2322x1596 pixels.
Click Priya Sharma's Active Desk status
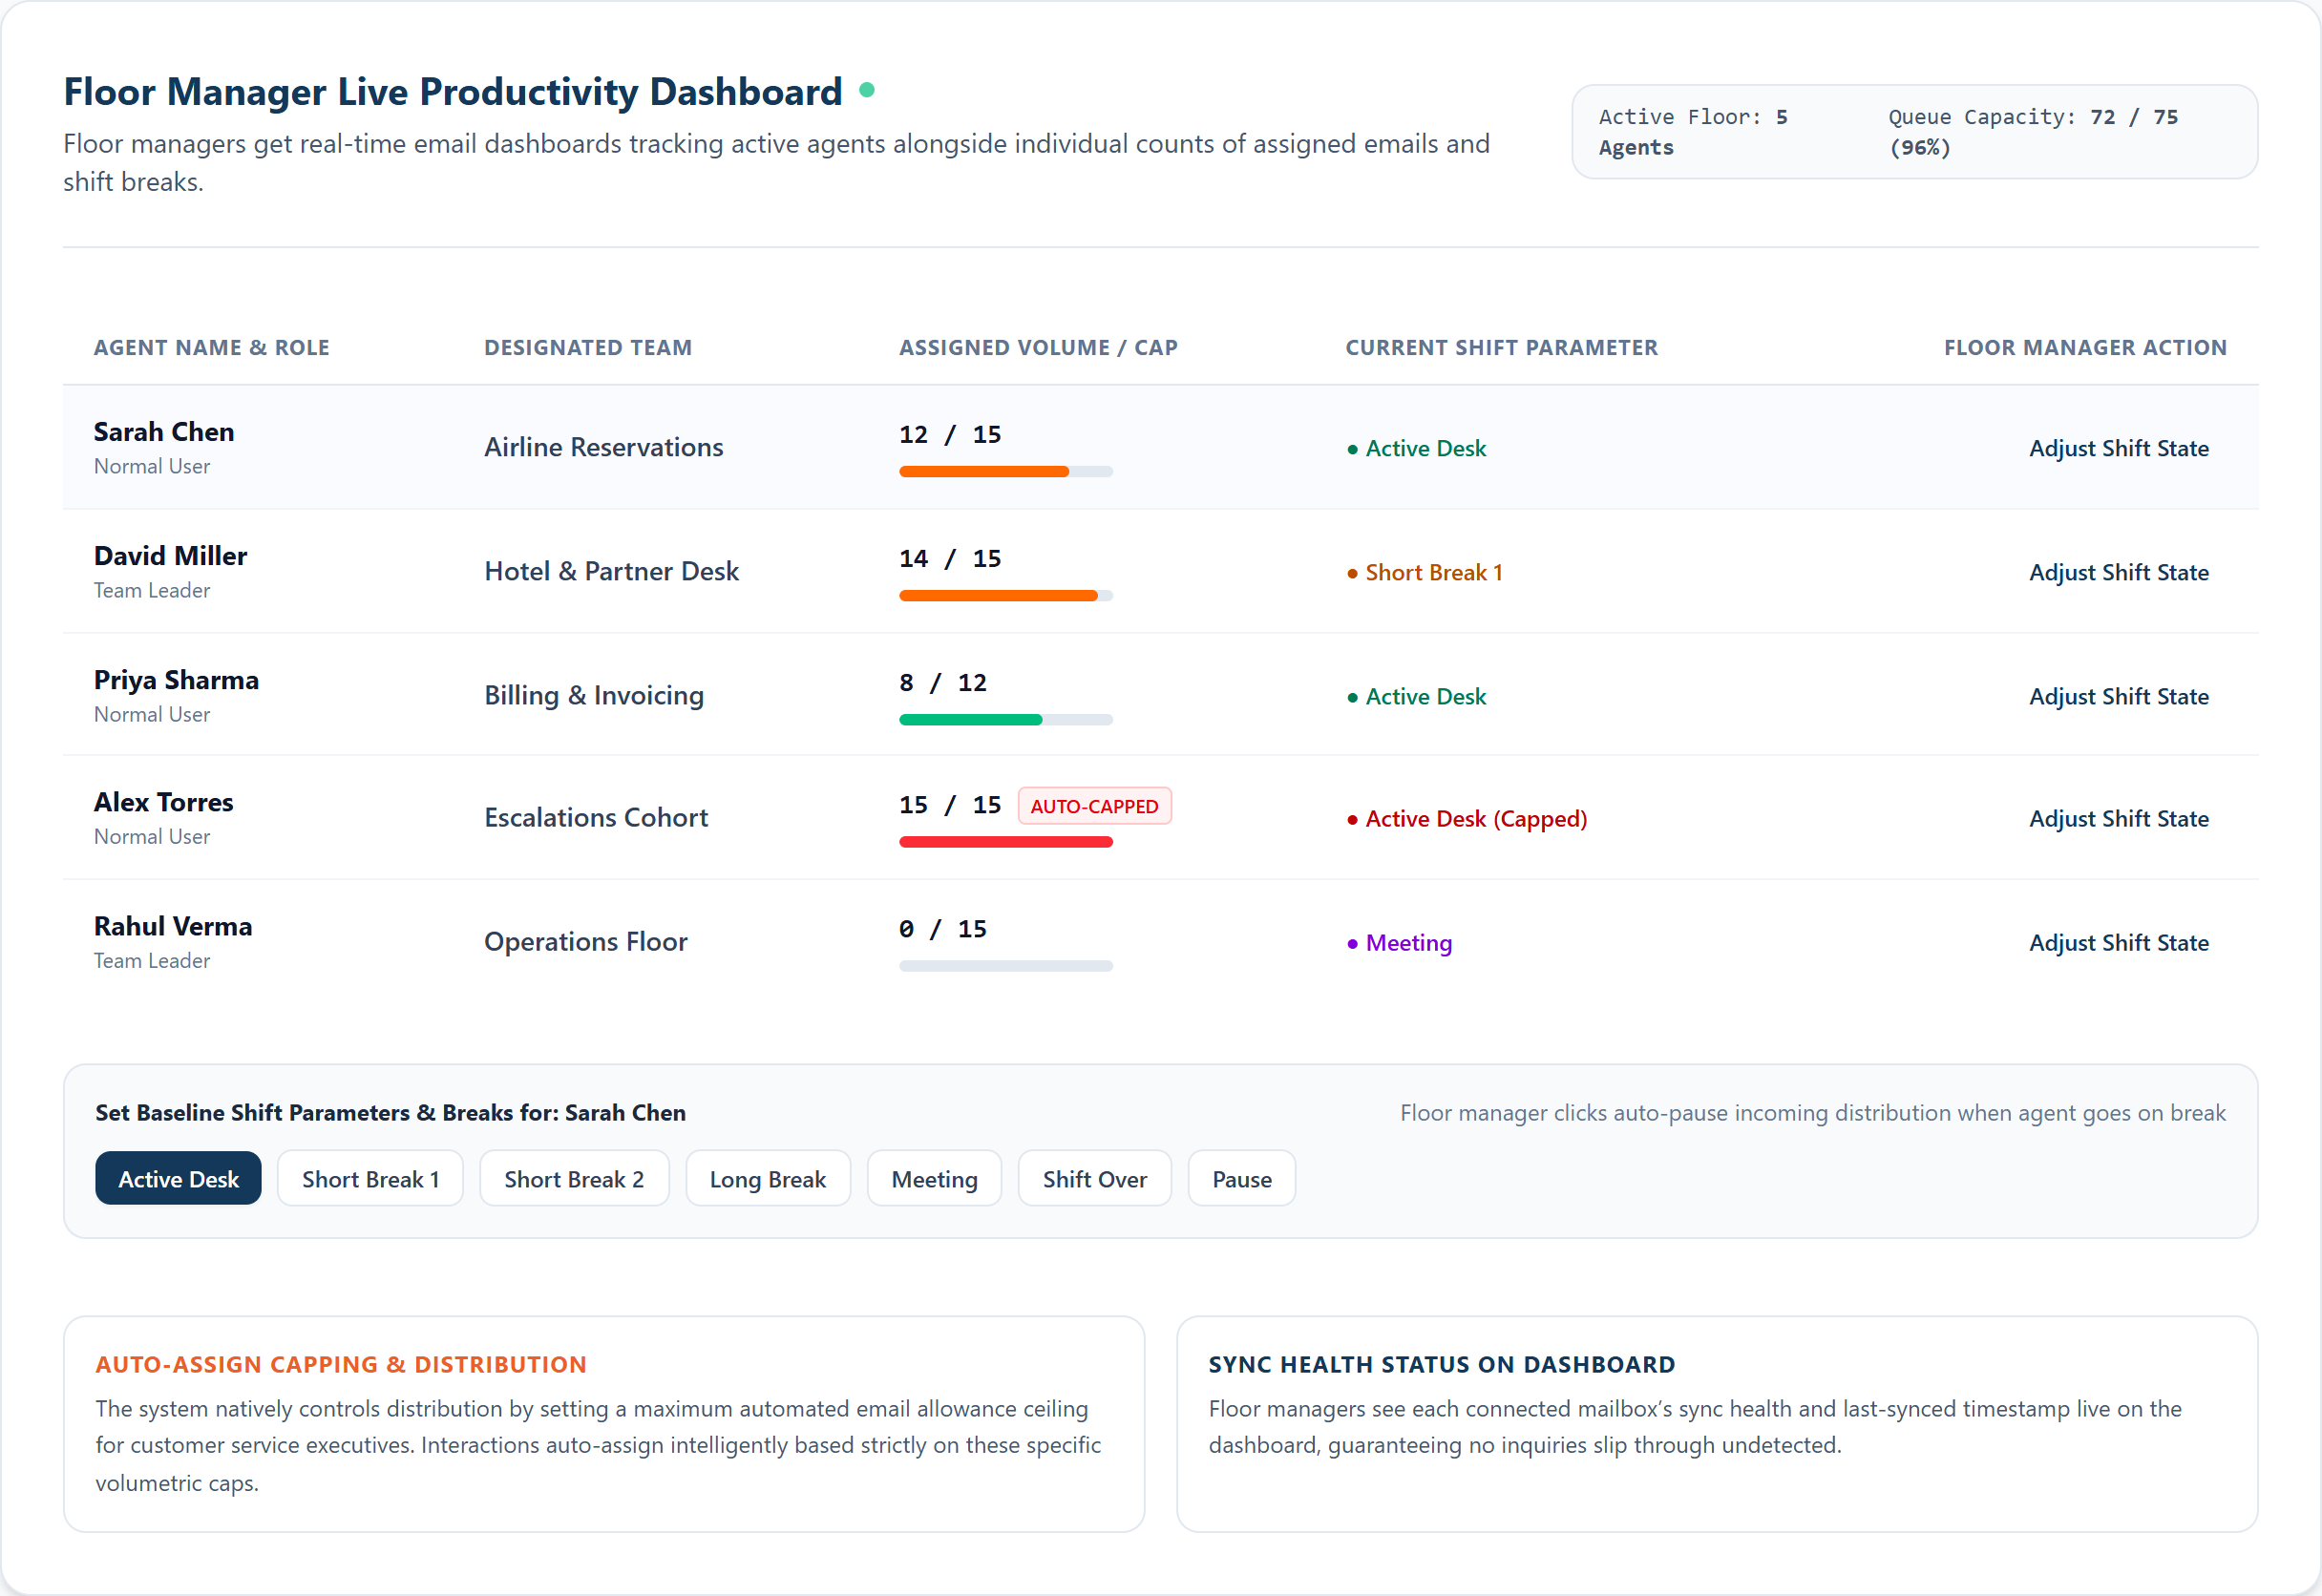point(1416,696)
